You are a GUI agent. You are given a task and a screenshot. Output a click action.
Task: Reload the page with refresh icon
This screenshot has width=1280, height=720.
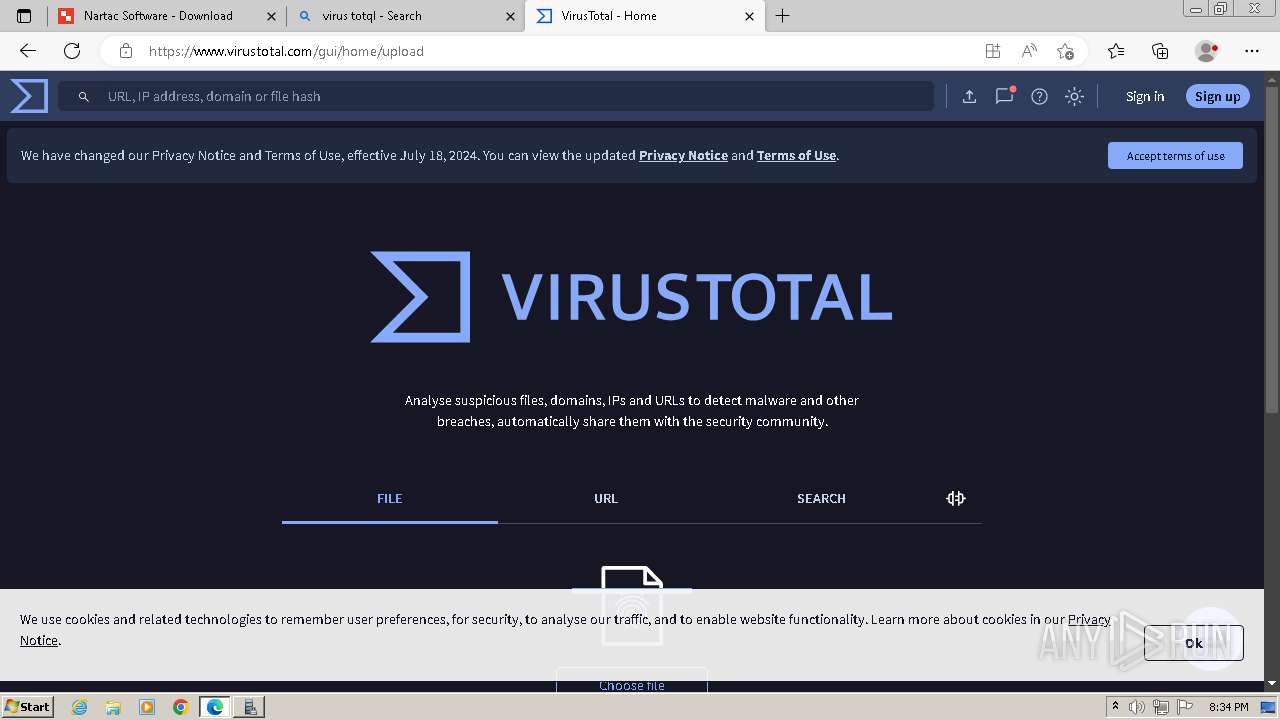[x=72, y=51]
